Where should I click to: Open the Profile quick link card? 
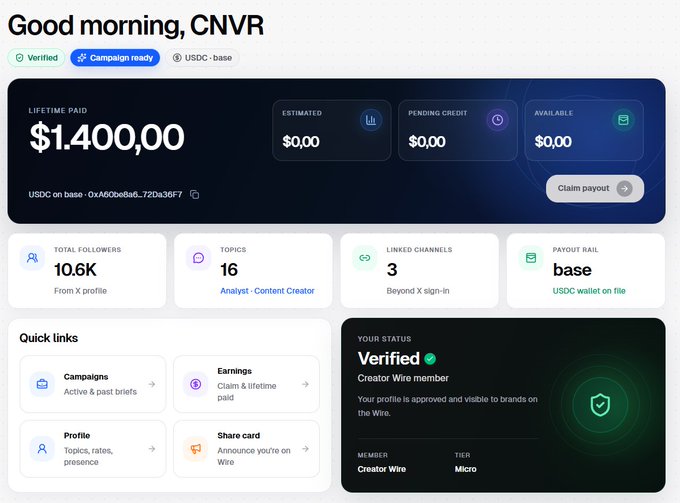coord(93,449)
